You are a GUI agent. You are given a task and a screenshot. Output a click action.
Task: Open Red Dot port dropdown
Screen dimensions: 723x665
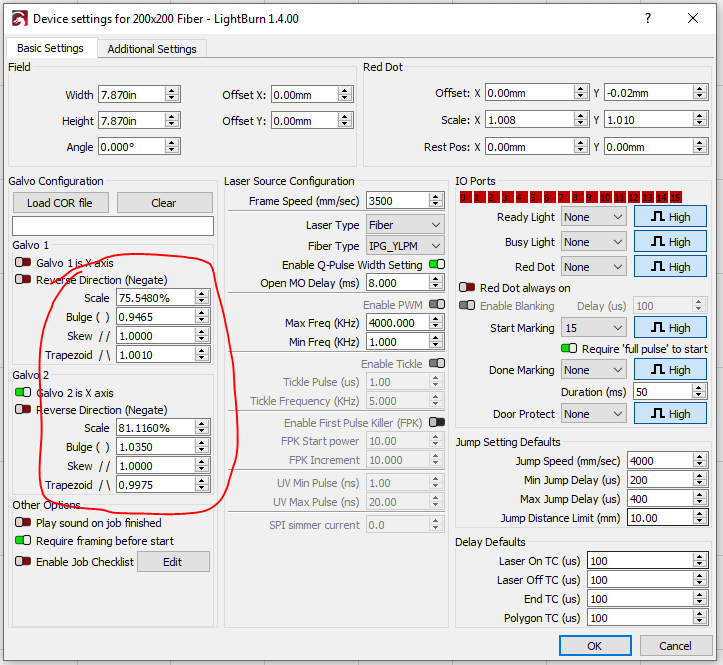(593, 267)
